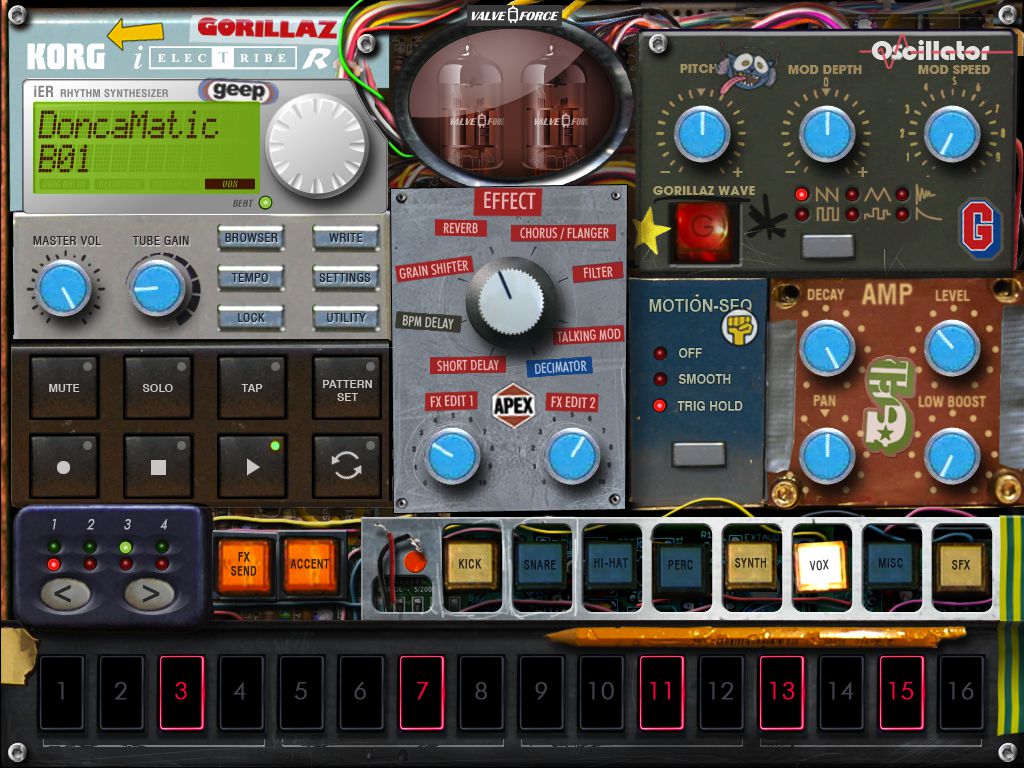This screenshot has width=1024, height=768.
Task: Select the SFX part button
Action: 960,565
